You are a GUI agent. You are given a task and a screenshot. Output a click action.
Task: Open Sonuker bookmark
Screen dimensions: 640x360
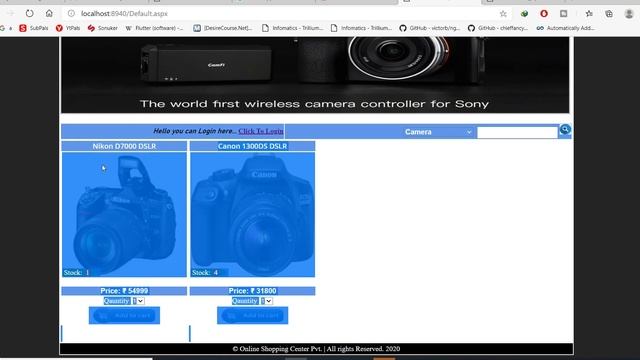click(x=102, y=28)
